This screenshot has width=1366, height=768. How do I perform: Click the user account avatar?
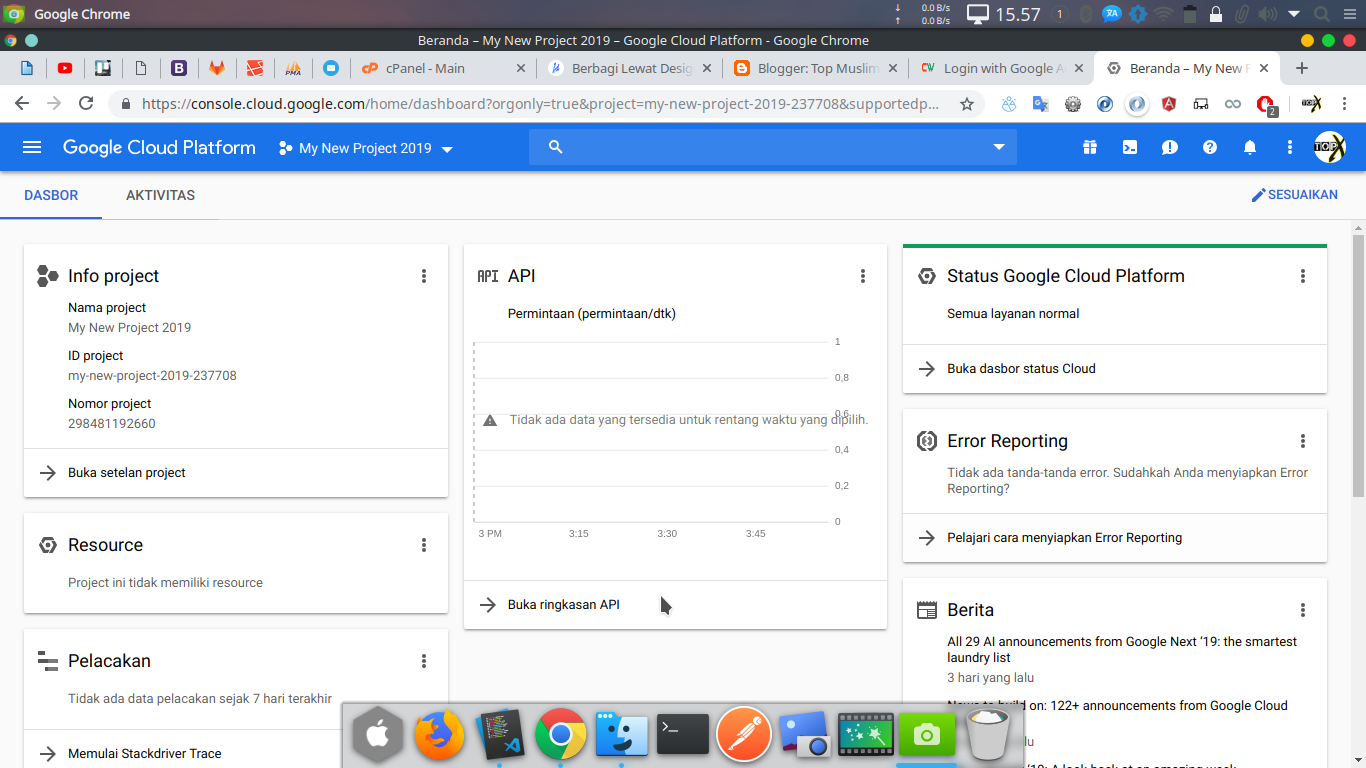tap(1329, 148)
